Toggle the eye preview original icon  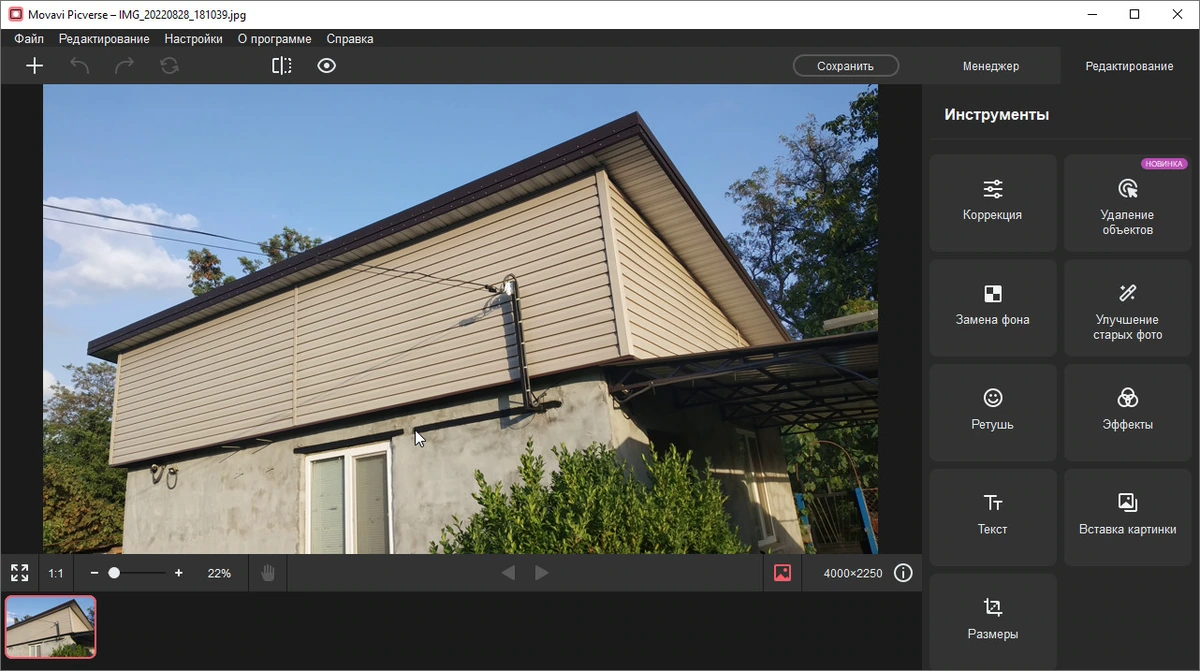(327, 66)
